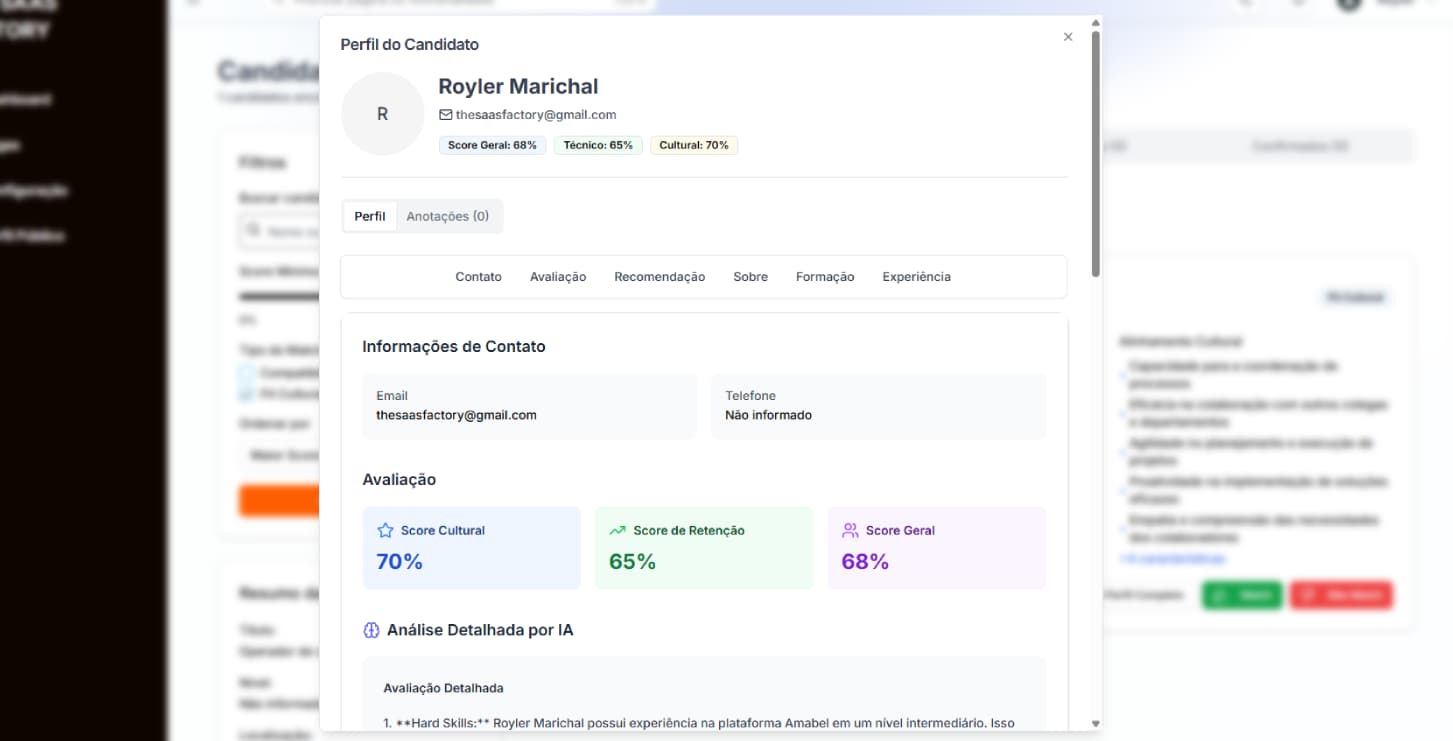Click the people icon on Score Geral card
Image resolution: width=1453 pixels, height=741 pixels.
[x=851, y=531]
